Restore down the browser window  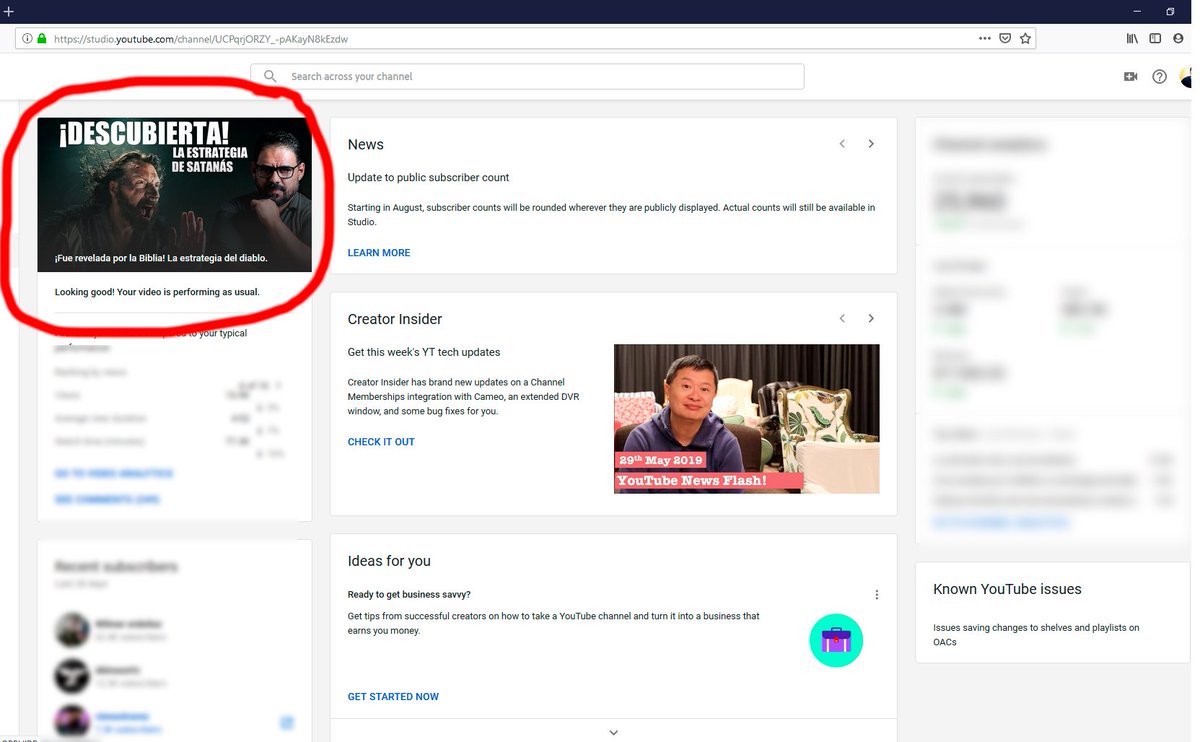pos(1170,11)
